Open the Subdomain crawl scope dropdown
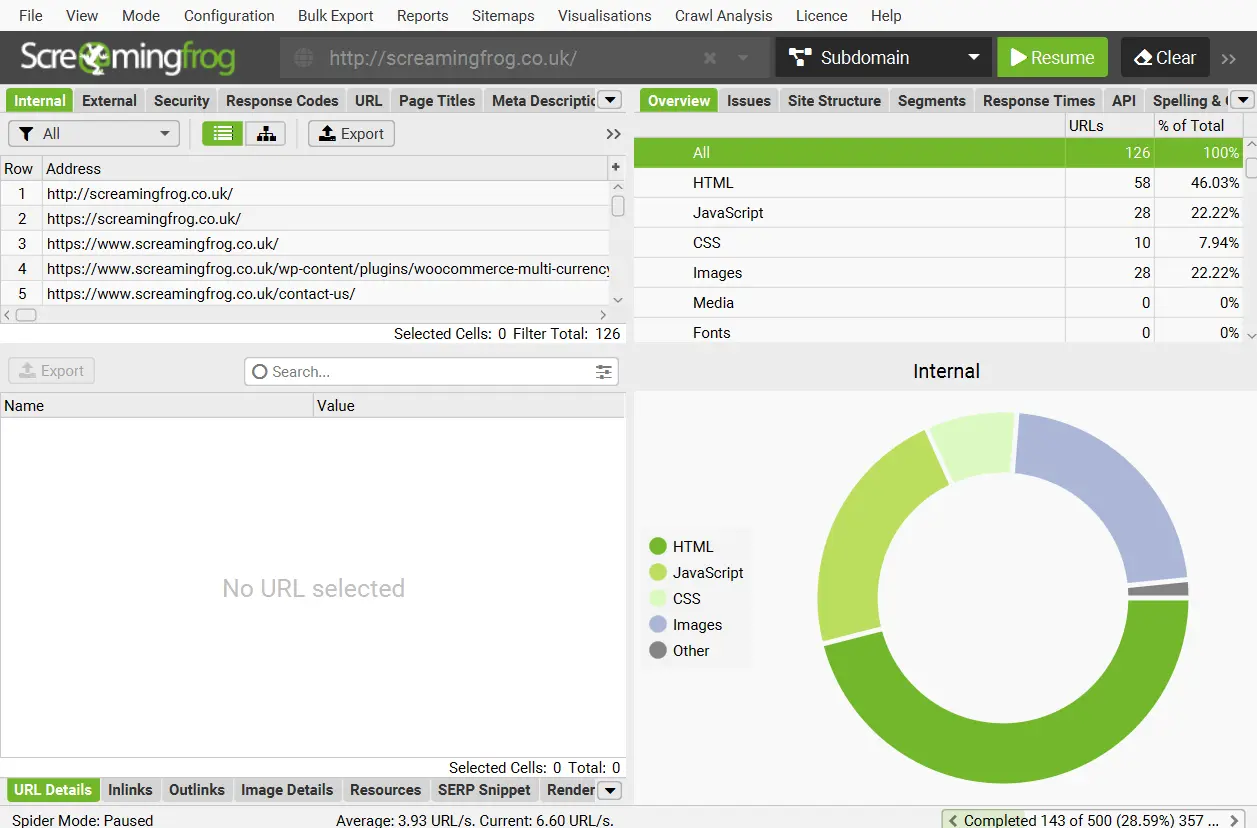 (x=883, y=58)
